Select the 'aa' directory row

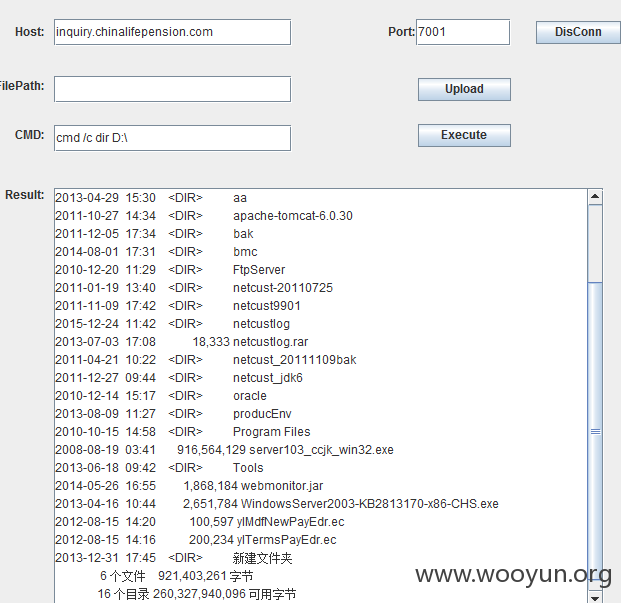[x=151, y=198]
